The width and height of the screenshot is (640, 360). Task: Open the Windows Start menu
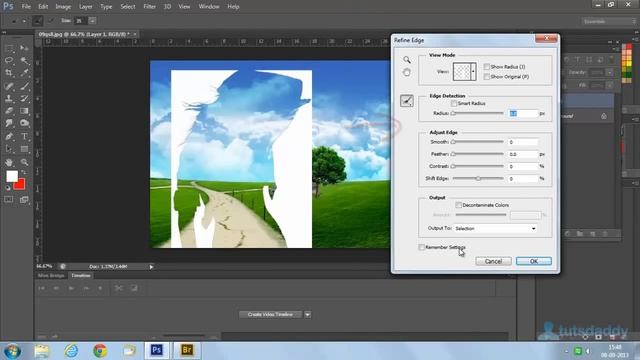12,351
